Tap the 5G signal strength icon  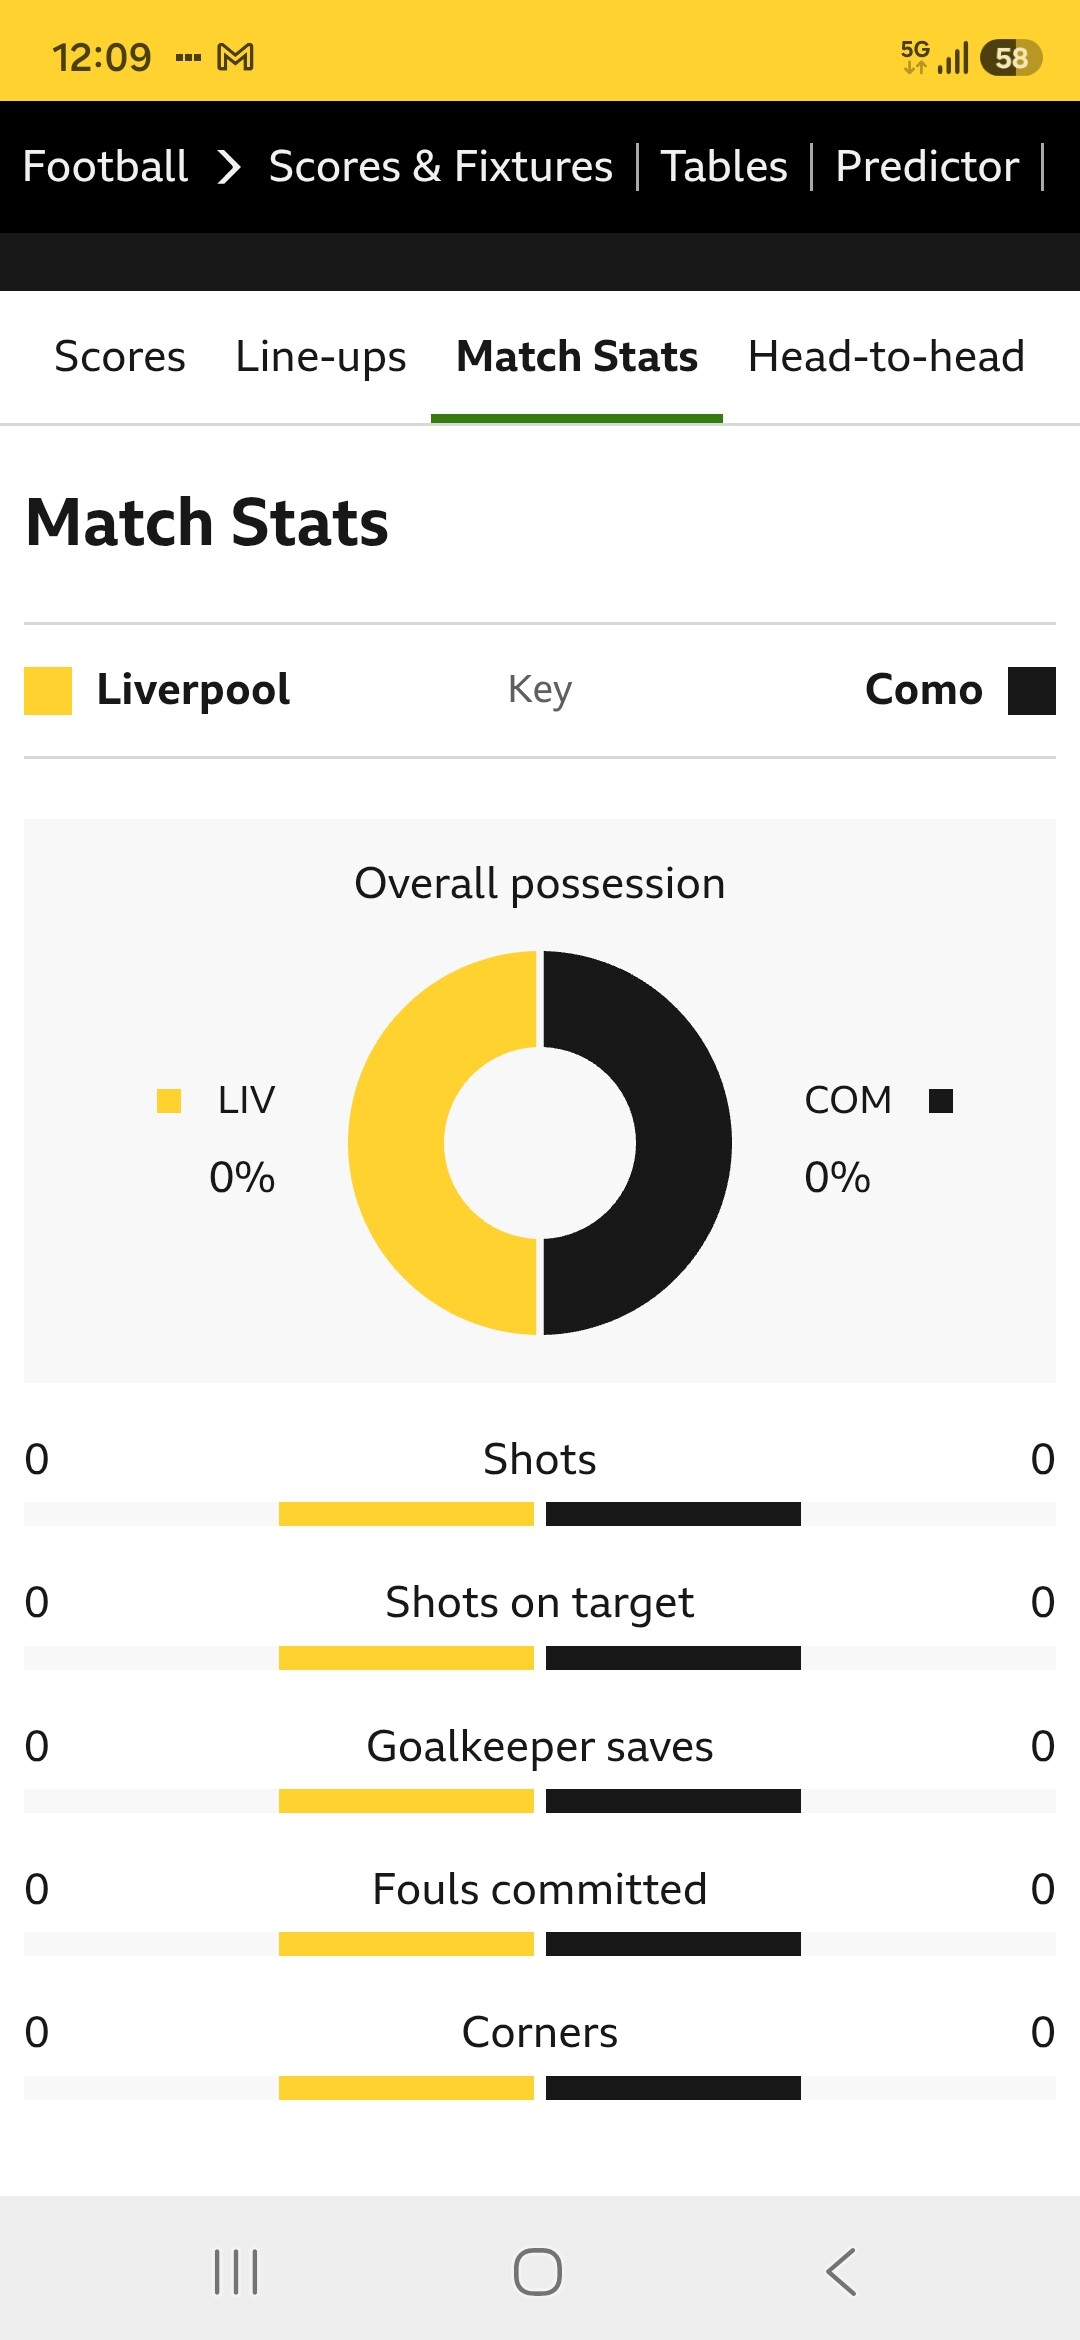934,57
